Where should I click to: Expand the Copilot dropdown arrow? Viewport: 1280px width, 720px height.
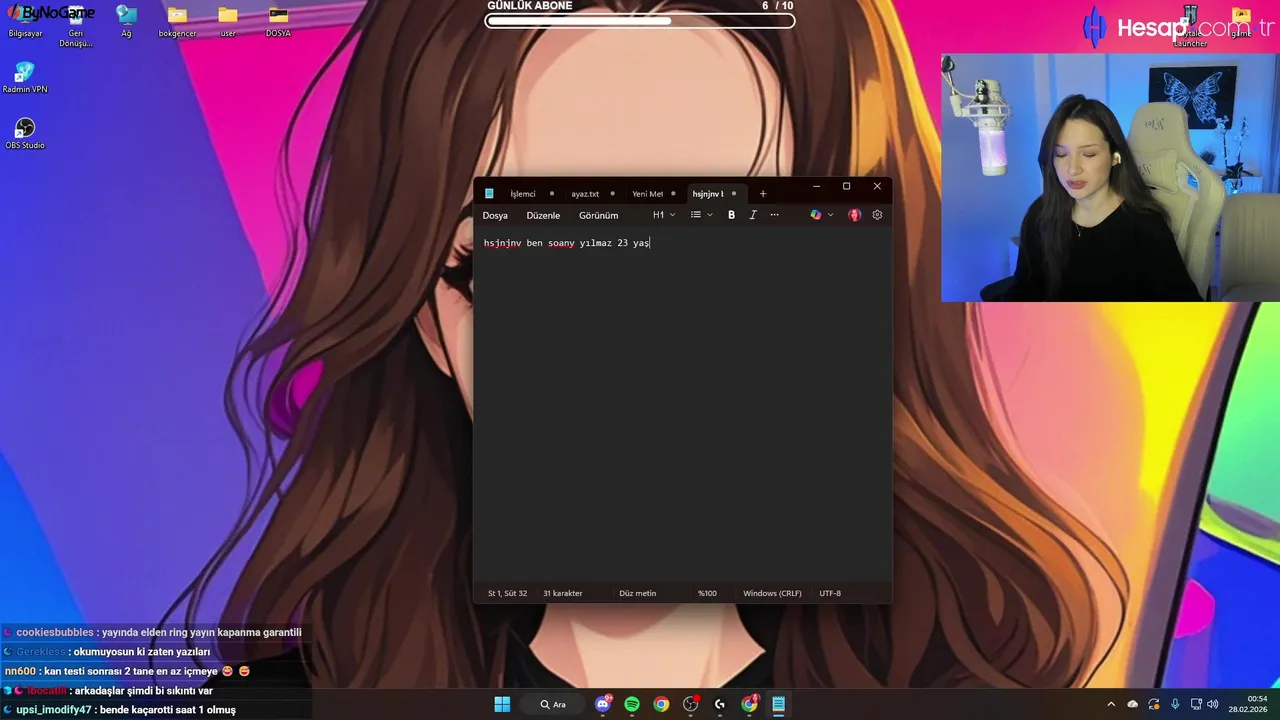(x=830, y=215)
